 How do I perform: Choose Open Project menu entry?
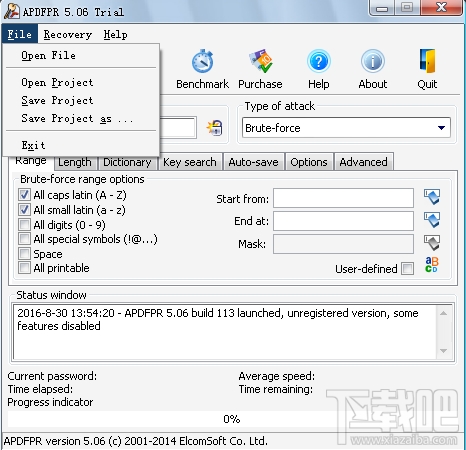(x=81, y=82)
